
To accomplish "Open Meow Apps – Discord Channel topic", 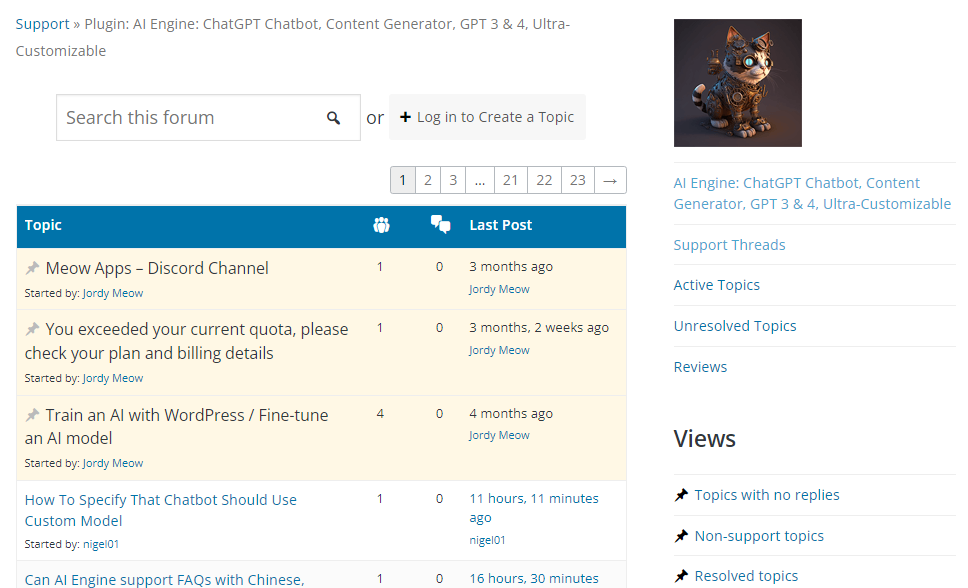I will point(157,268).
